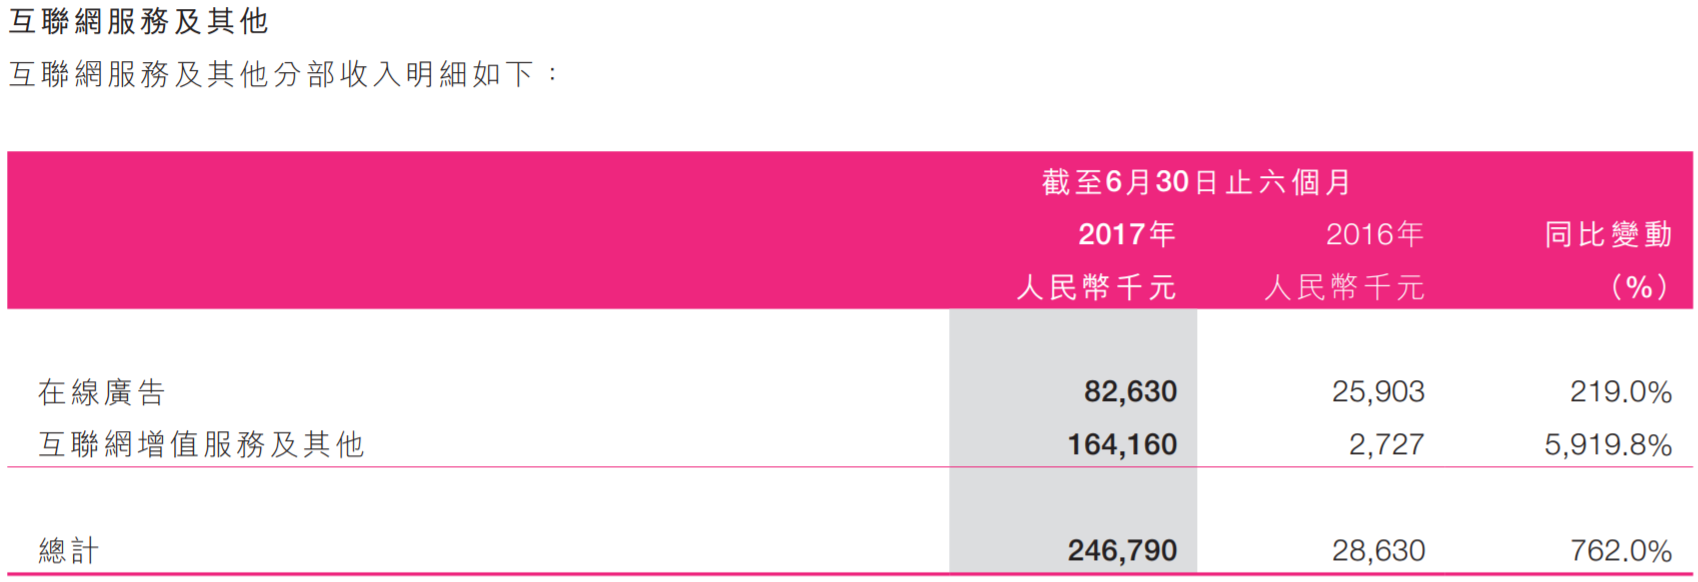1698x582 pixels.
Task: Click the 2,727 value cell
Action: point(1386,444)
